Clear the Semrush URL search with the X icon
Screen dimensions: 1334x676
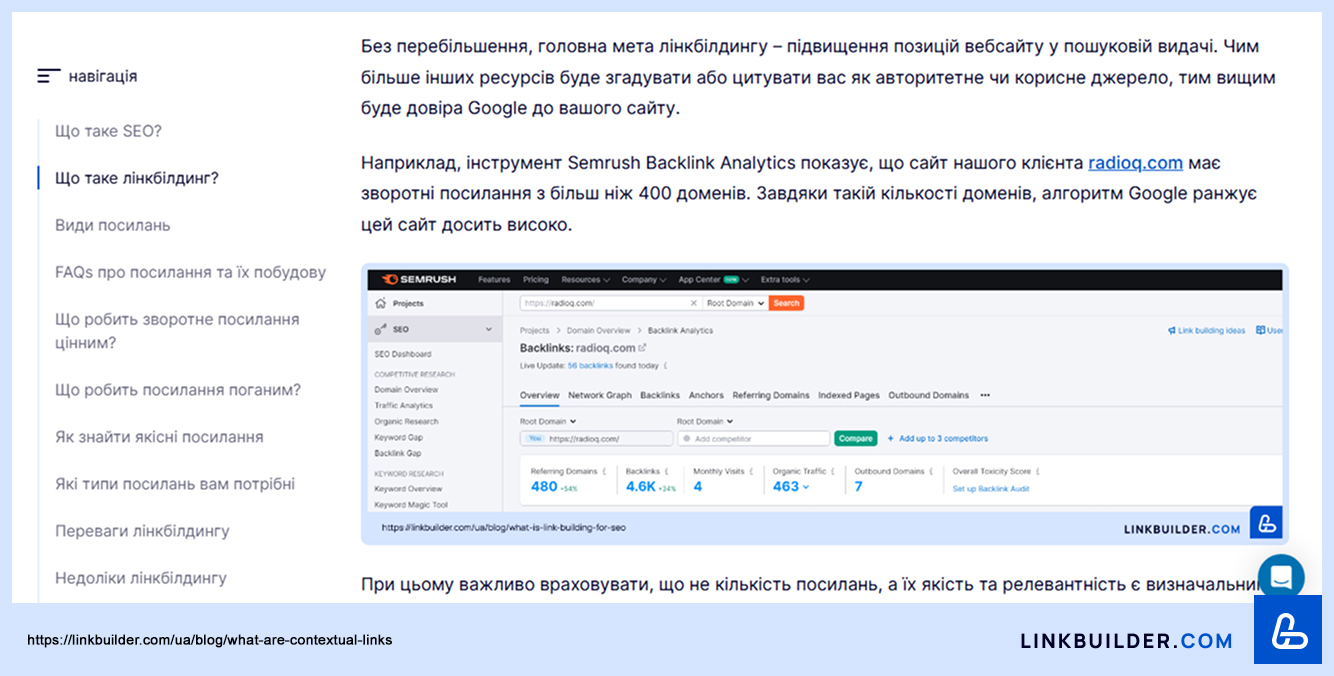click(x=695, y=303)
